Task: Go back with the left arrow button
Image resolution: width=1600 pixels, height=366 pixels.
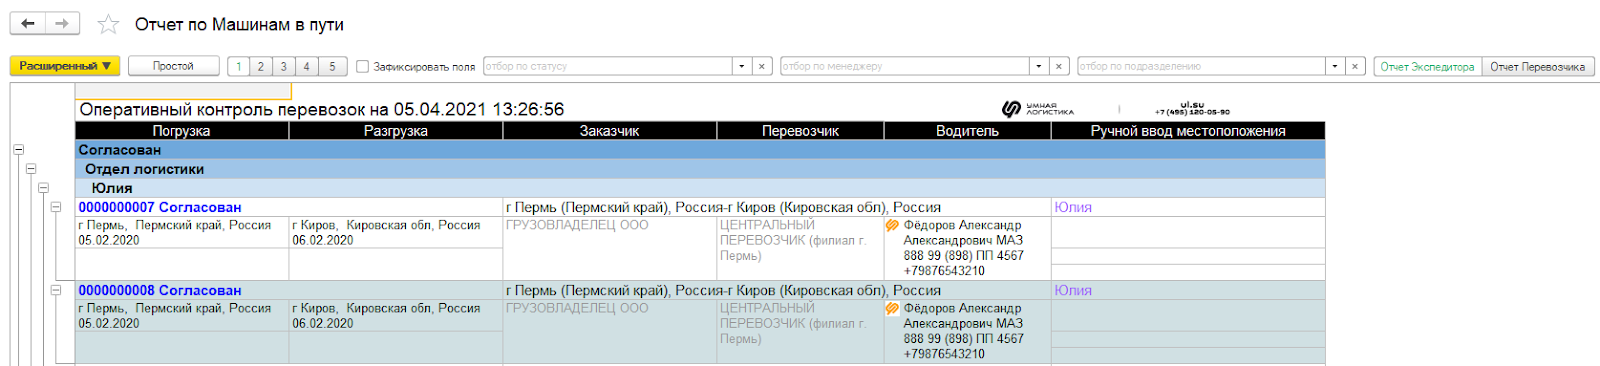Action: click(x=28, y=23)
